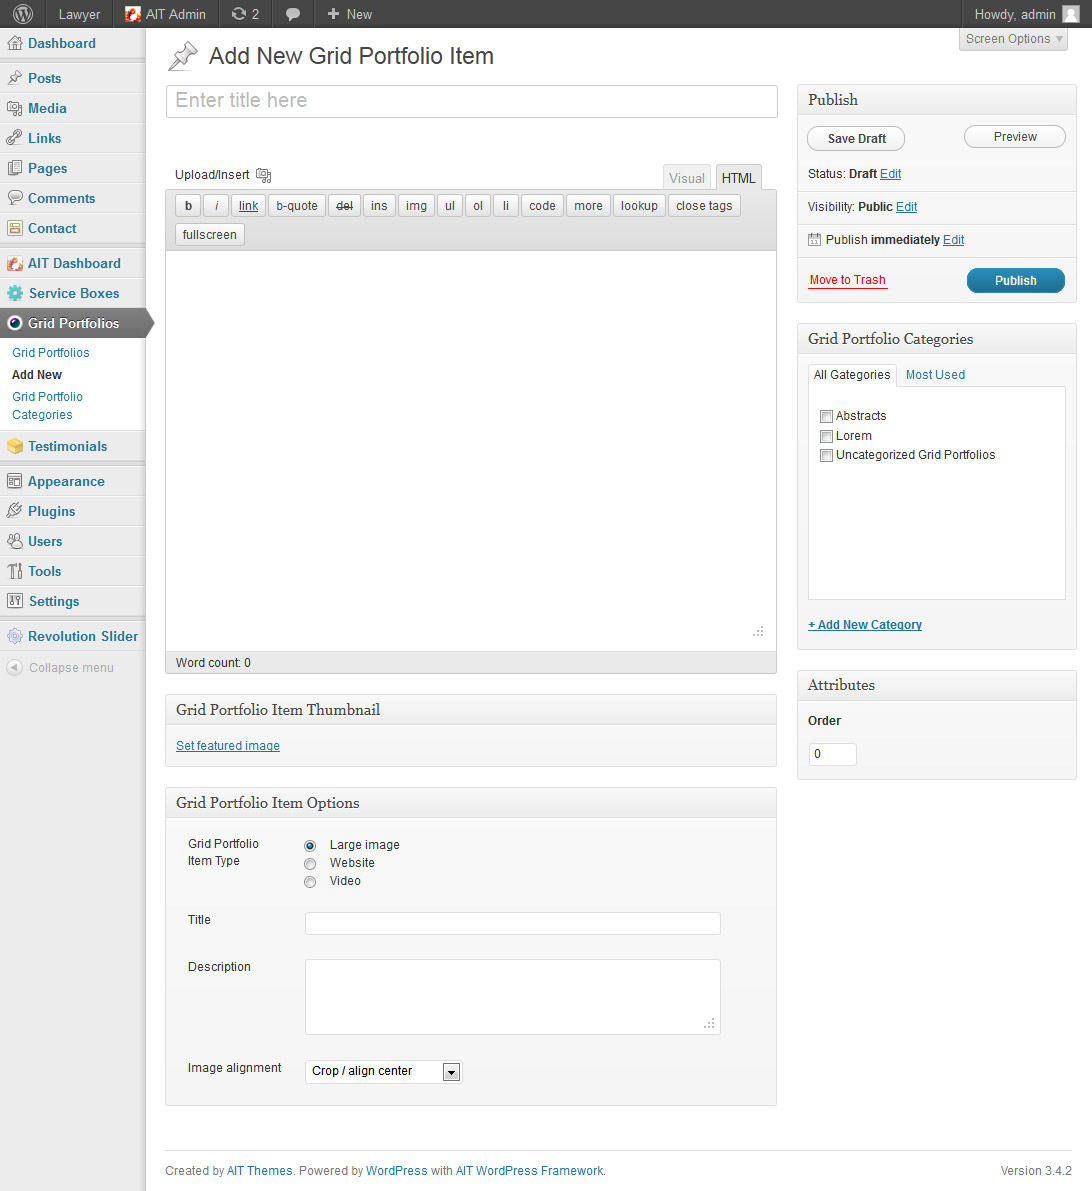Select the Video item type radio button
This screenshot has height=1191, width=1092.
[310, 882]
